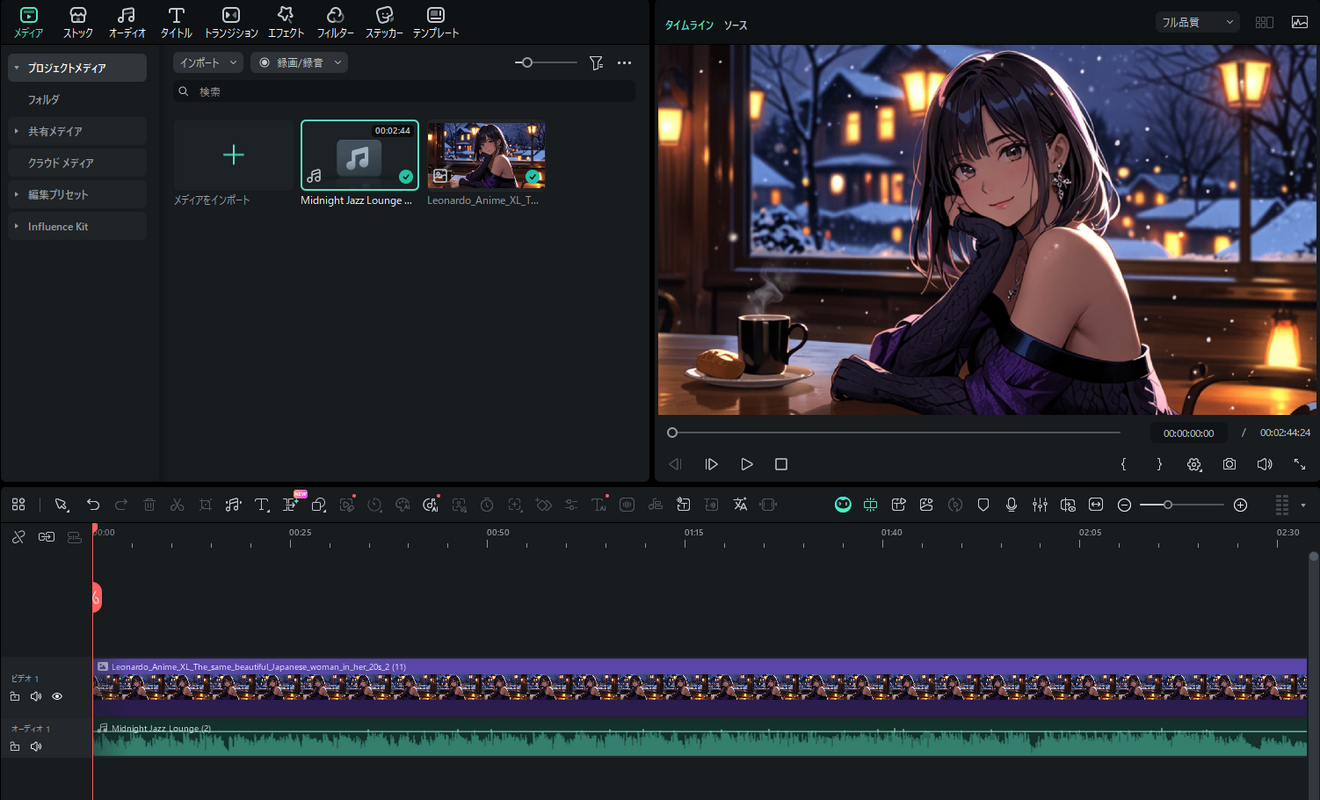Switch to the エフェクト tab
This screenshot has height=800, width=1320.
(286, 22)
